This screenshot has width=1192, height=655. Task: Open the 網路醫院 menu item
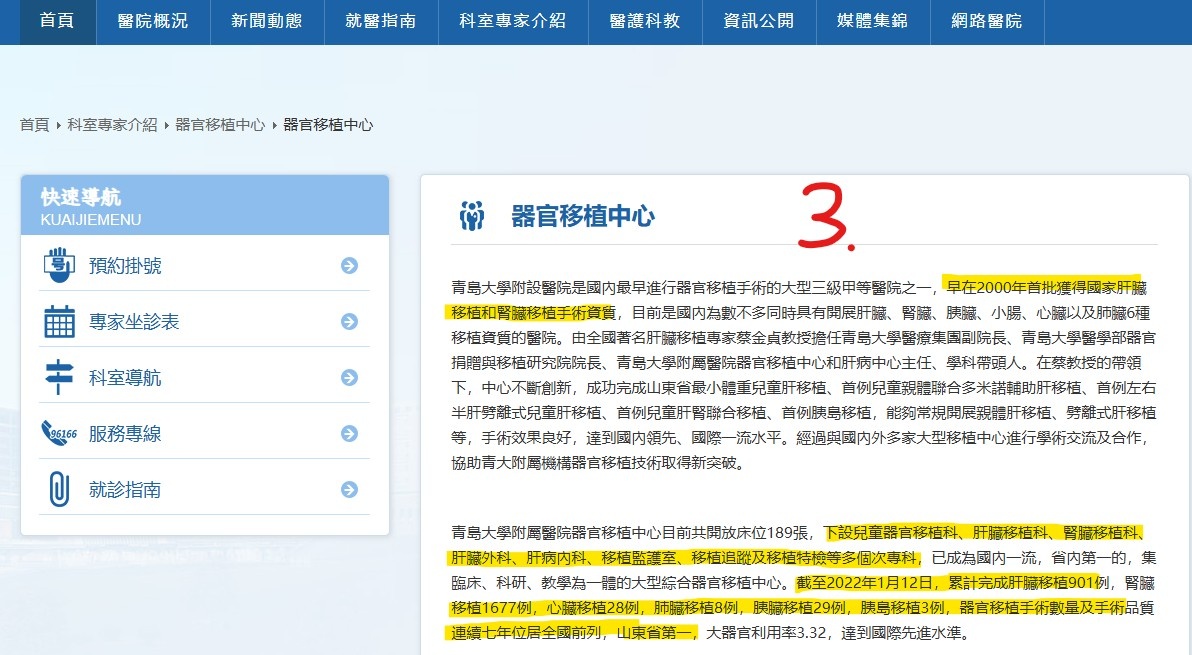[x=987, y=21]
